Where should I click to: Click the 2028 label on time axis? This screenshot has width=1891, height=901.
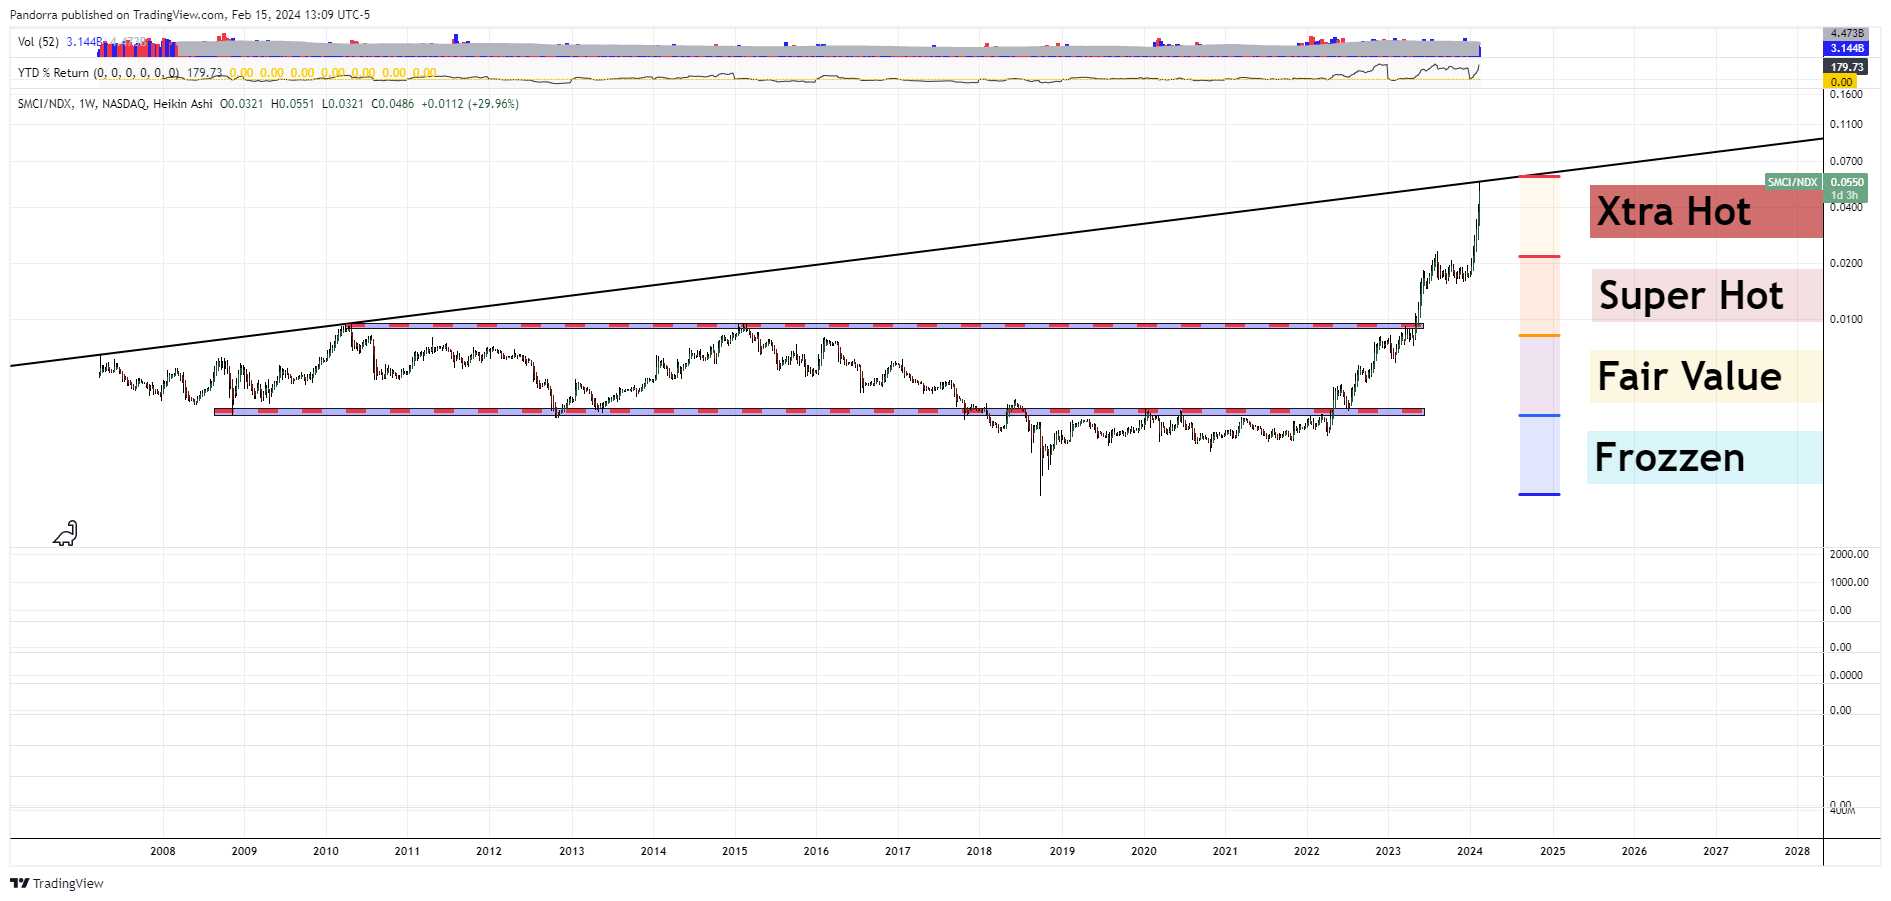click(x=1797, y=851)
